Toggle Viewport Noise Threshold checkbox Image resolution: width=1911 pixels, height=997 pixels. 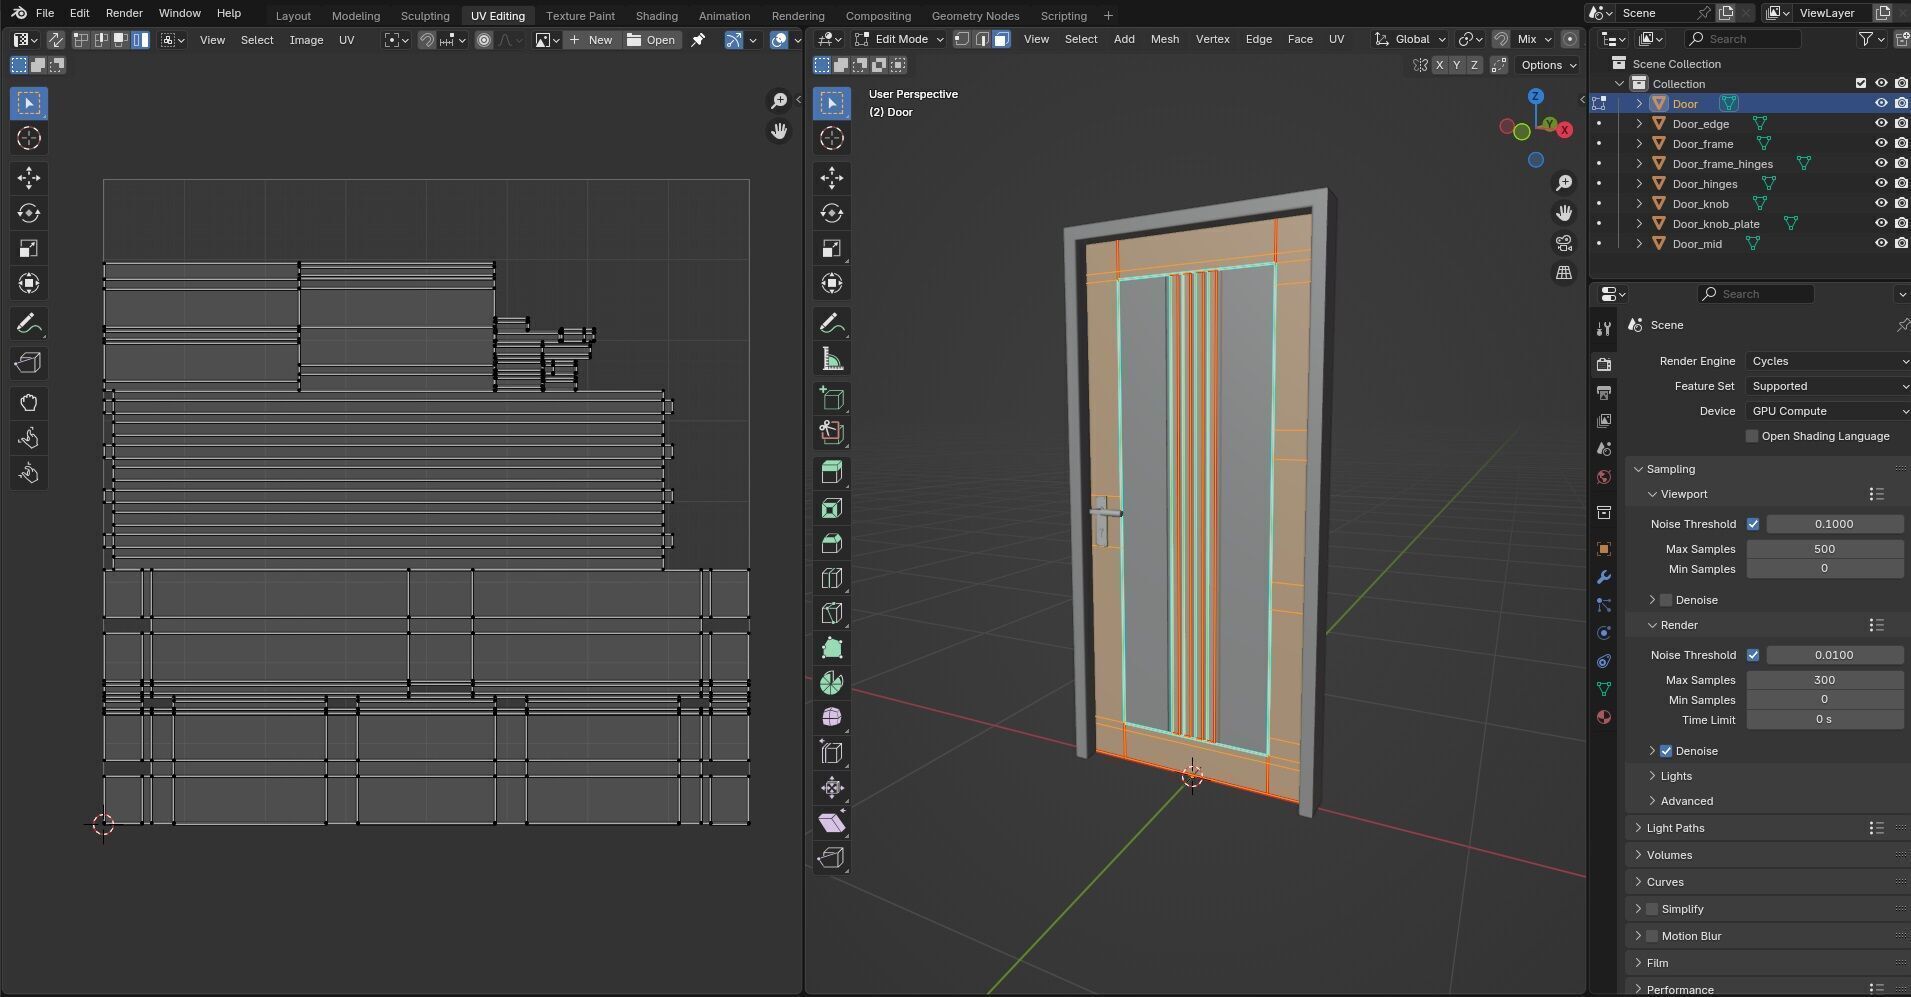(x=1753, y=524)
